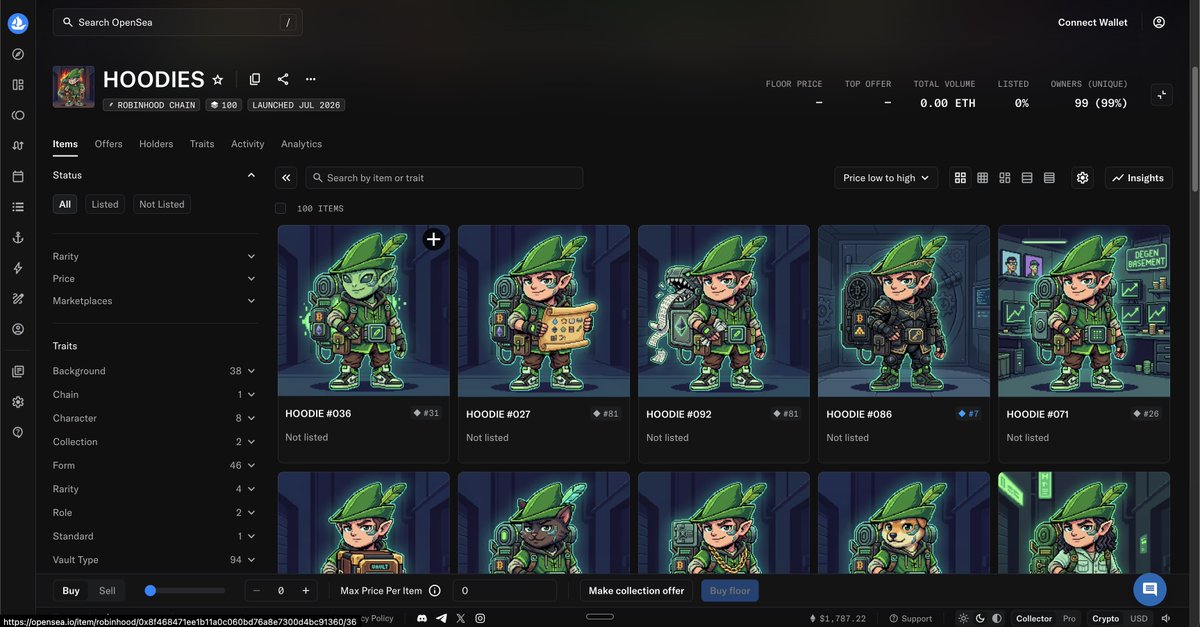Open the chat support bubble

point(1150,589)
